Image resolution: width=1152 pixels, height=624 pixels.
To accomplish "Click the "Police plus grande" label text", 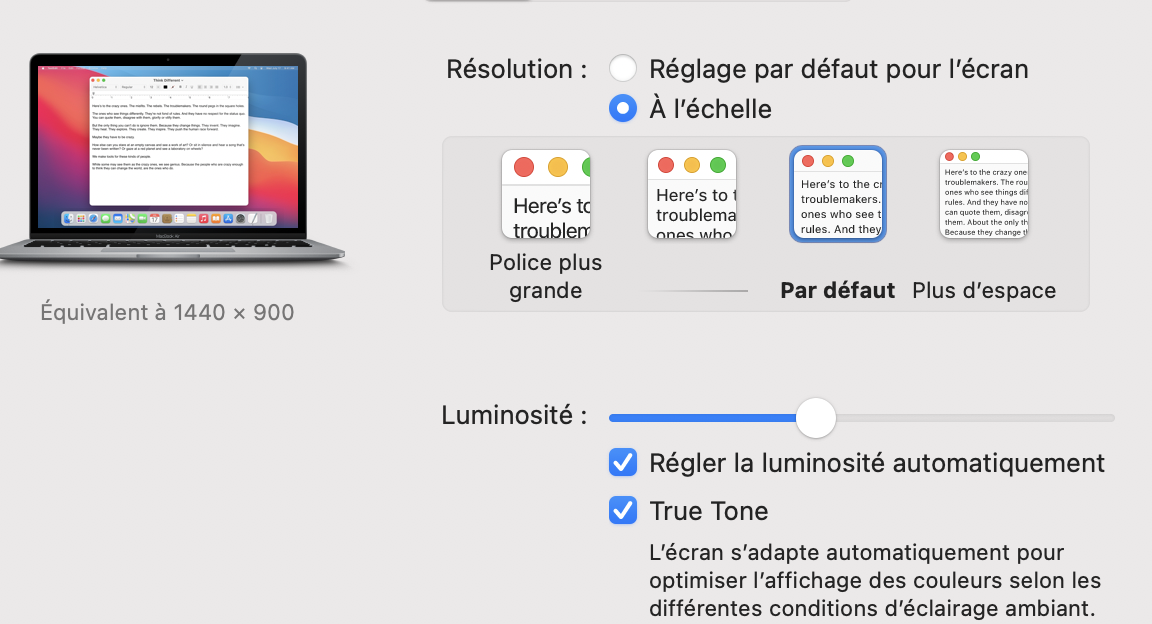I will click(x=546, y=276).
